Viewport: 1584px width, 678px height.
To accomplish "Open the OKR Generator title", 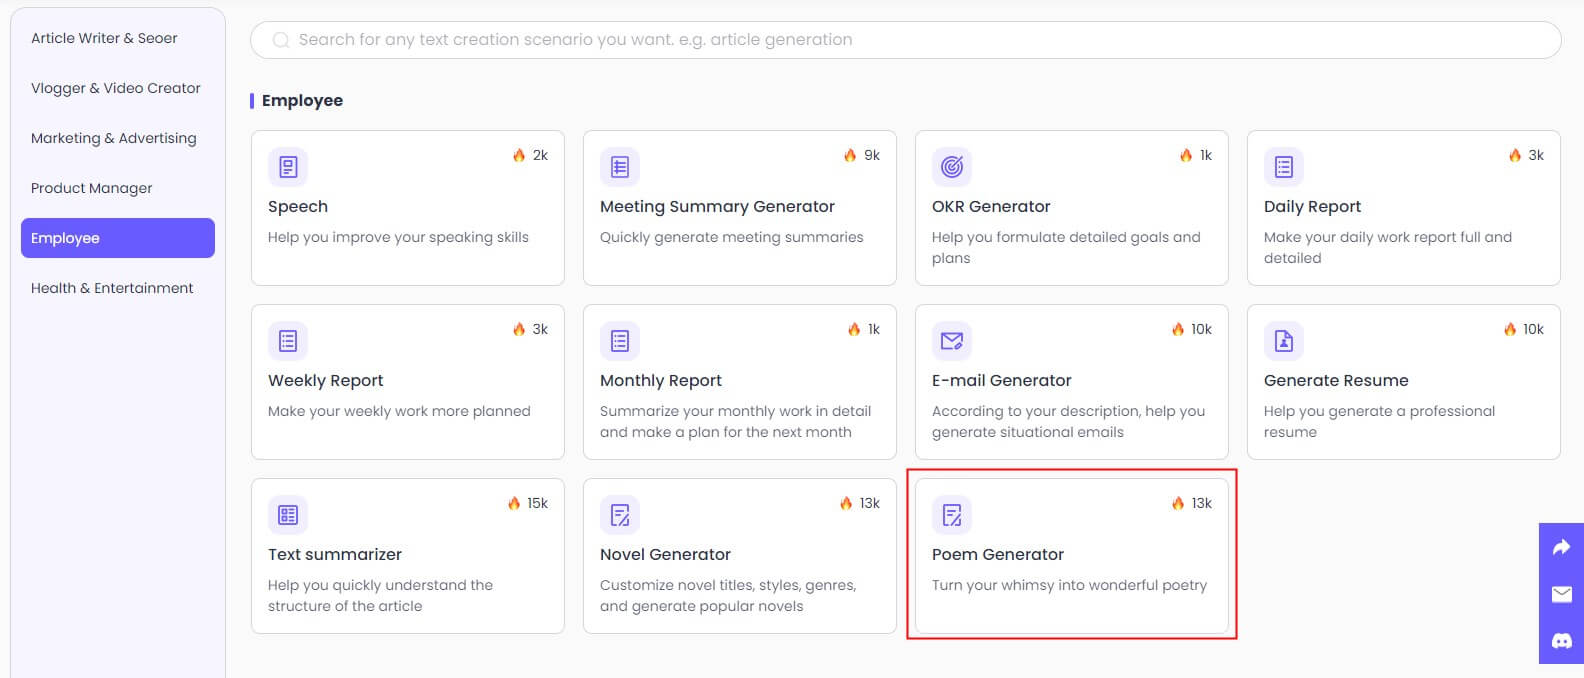I will (991, 207).
